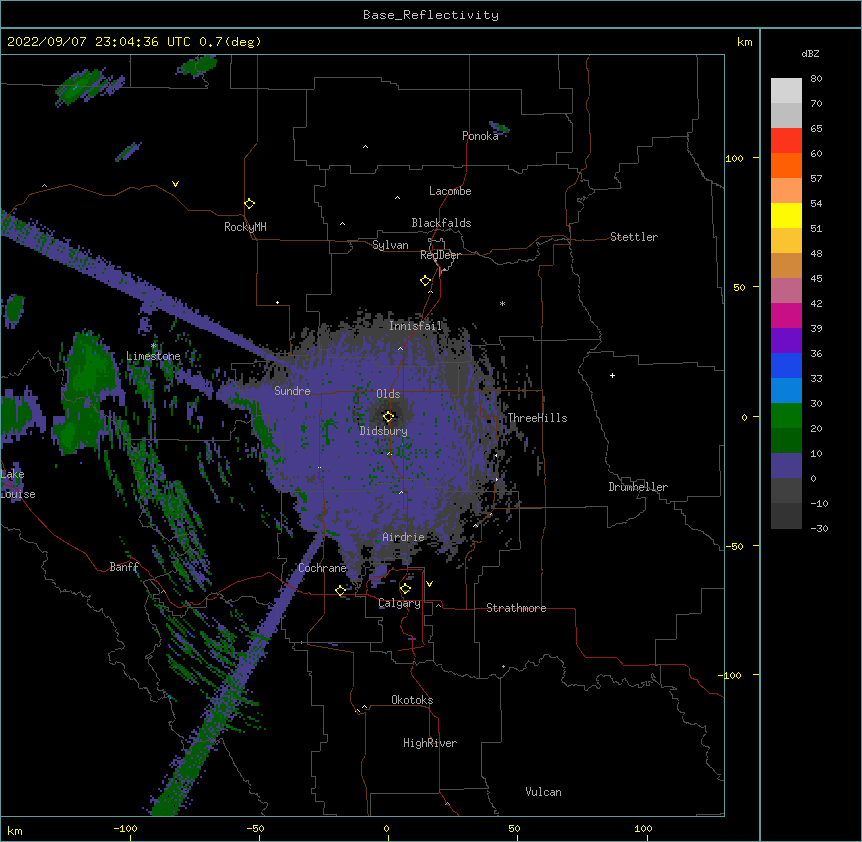Click the Airdrie city label
The width and height of the screenshot is (862, 842).
coord(403,537)
